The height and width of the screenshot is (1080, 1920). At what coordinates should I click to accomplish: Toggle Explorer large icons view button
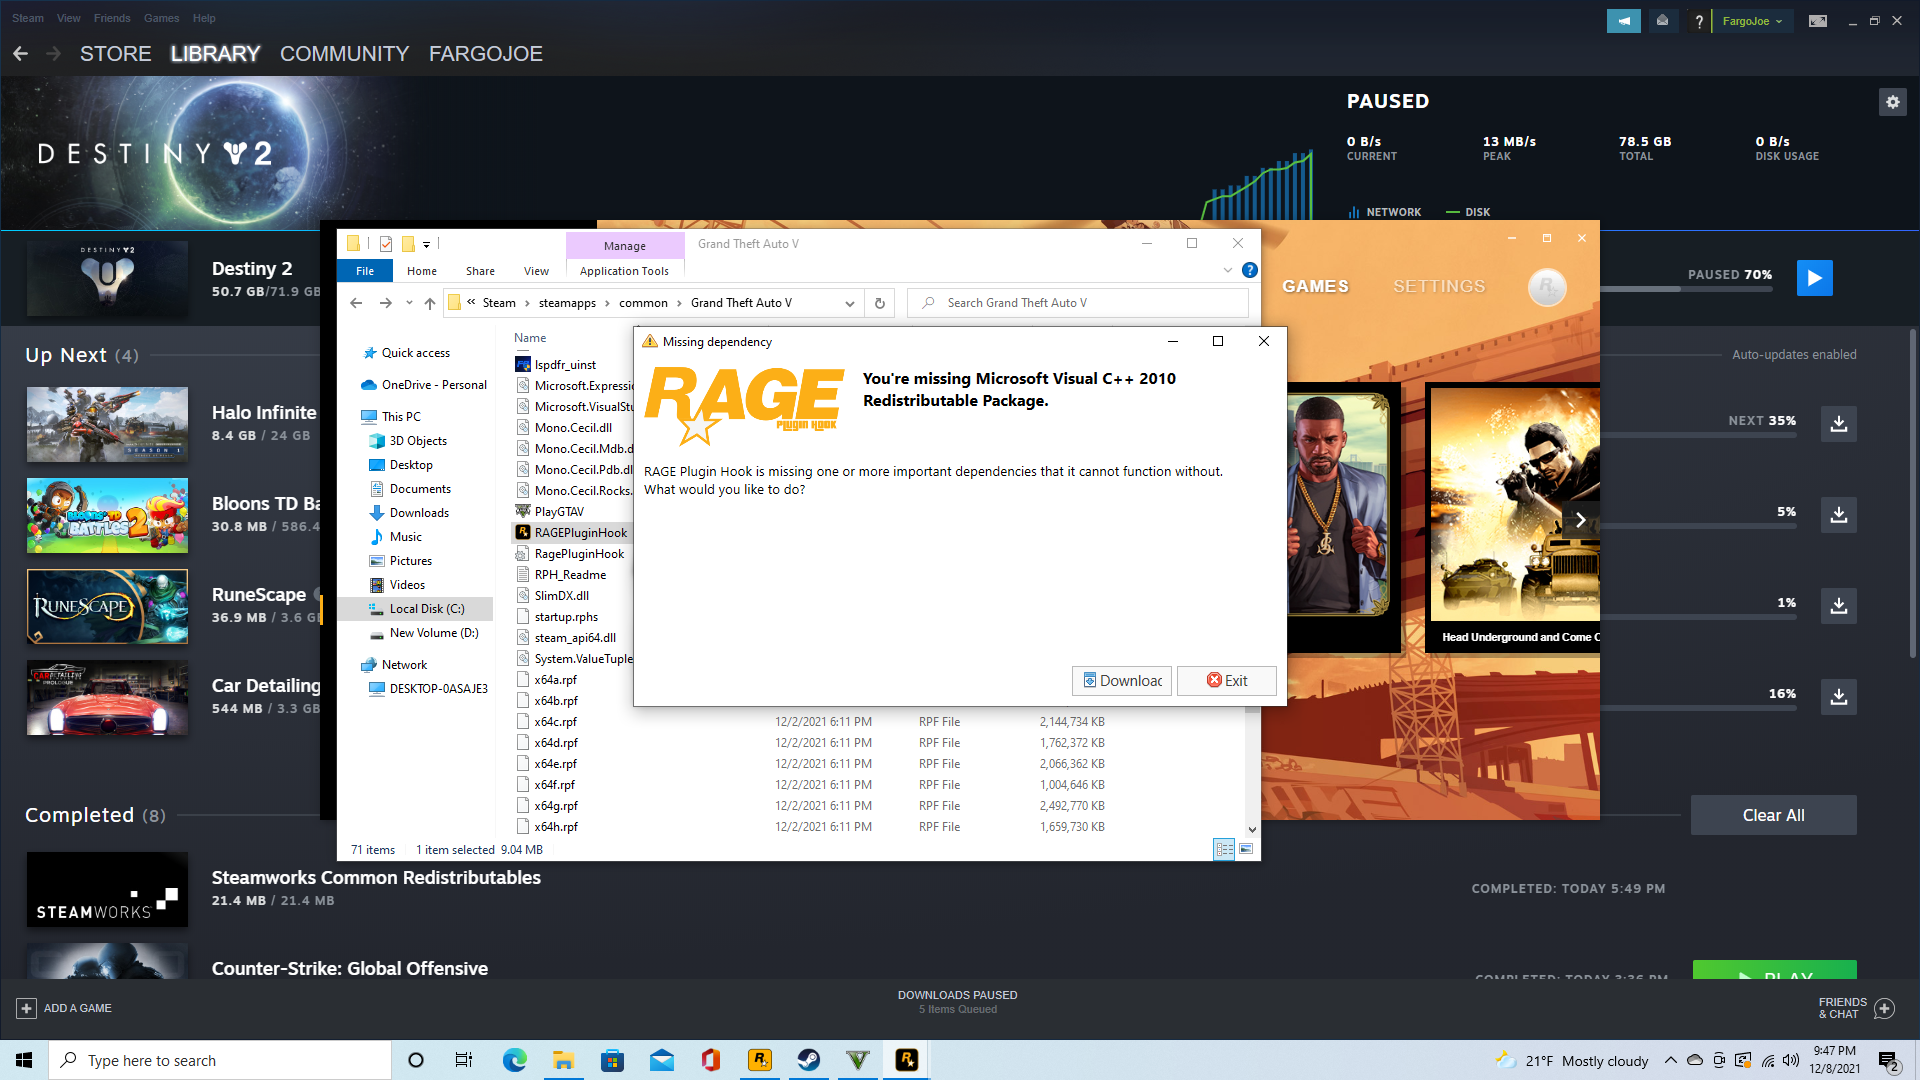point(1246,849)
